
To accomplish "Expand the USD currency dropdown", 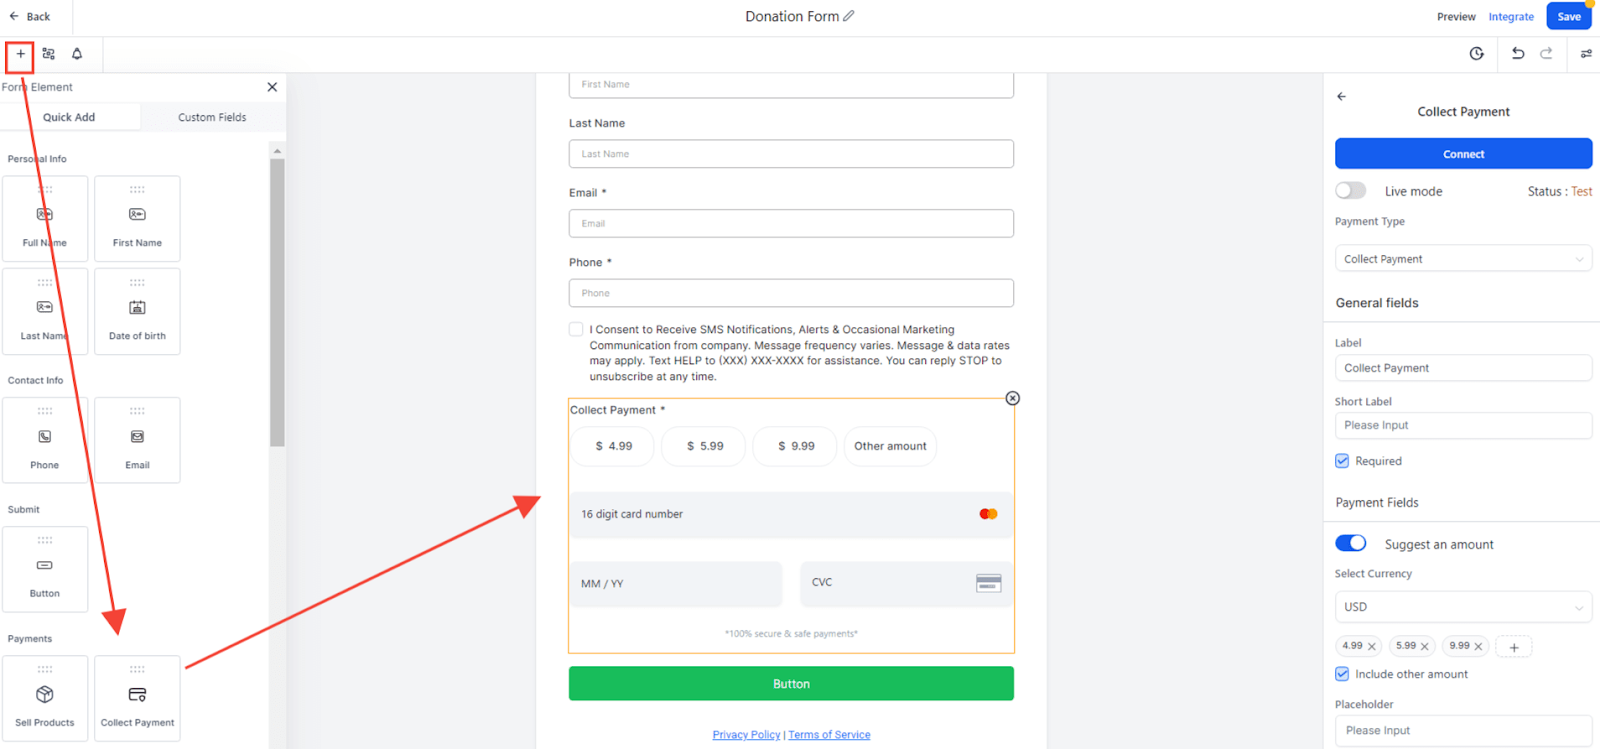I will (1463, 607).
